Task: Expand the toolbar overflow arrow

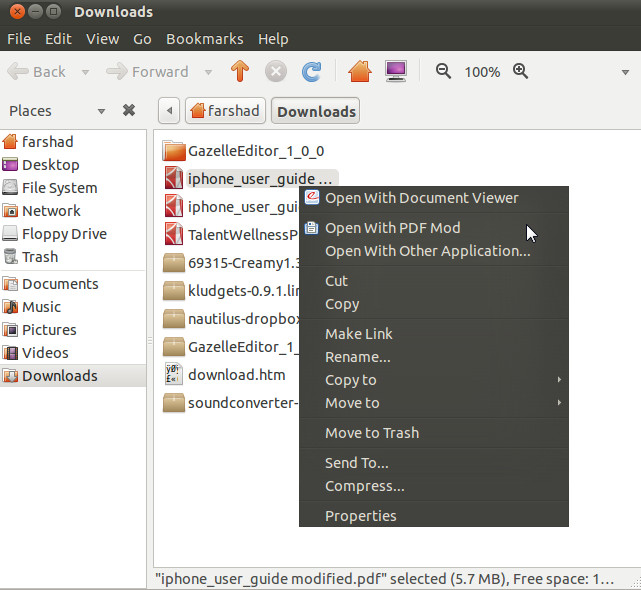Action: (625, 72)
